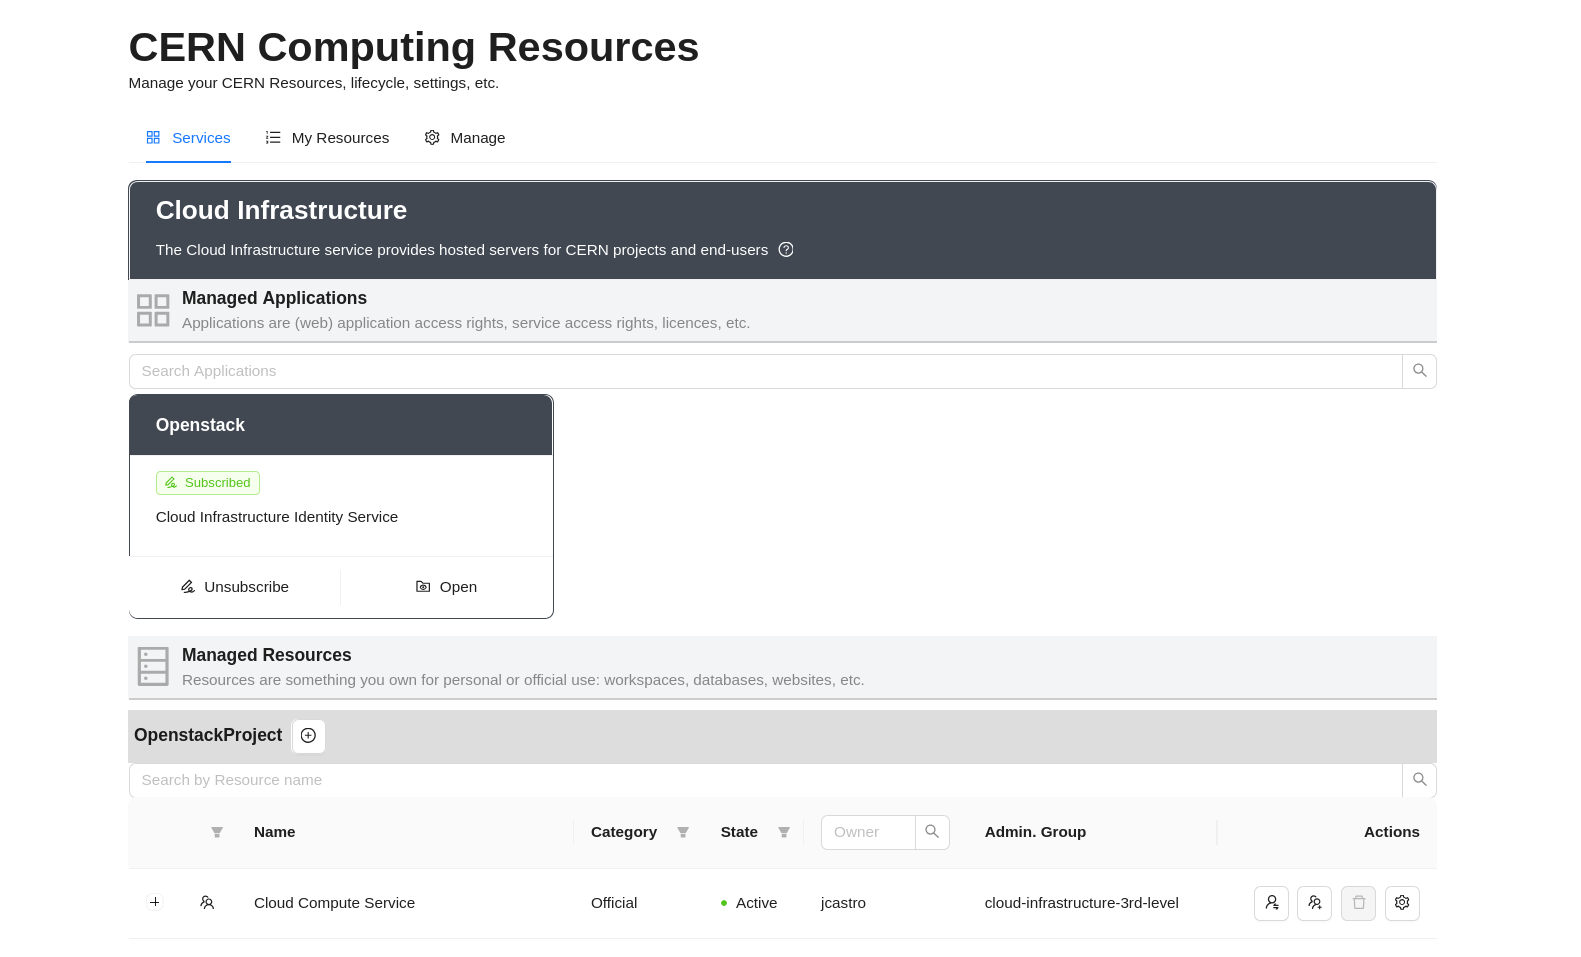Viewport: 1581px width, 957px height.
Task: Click the Name column header
Action: 274,832
